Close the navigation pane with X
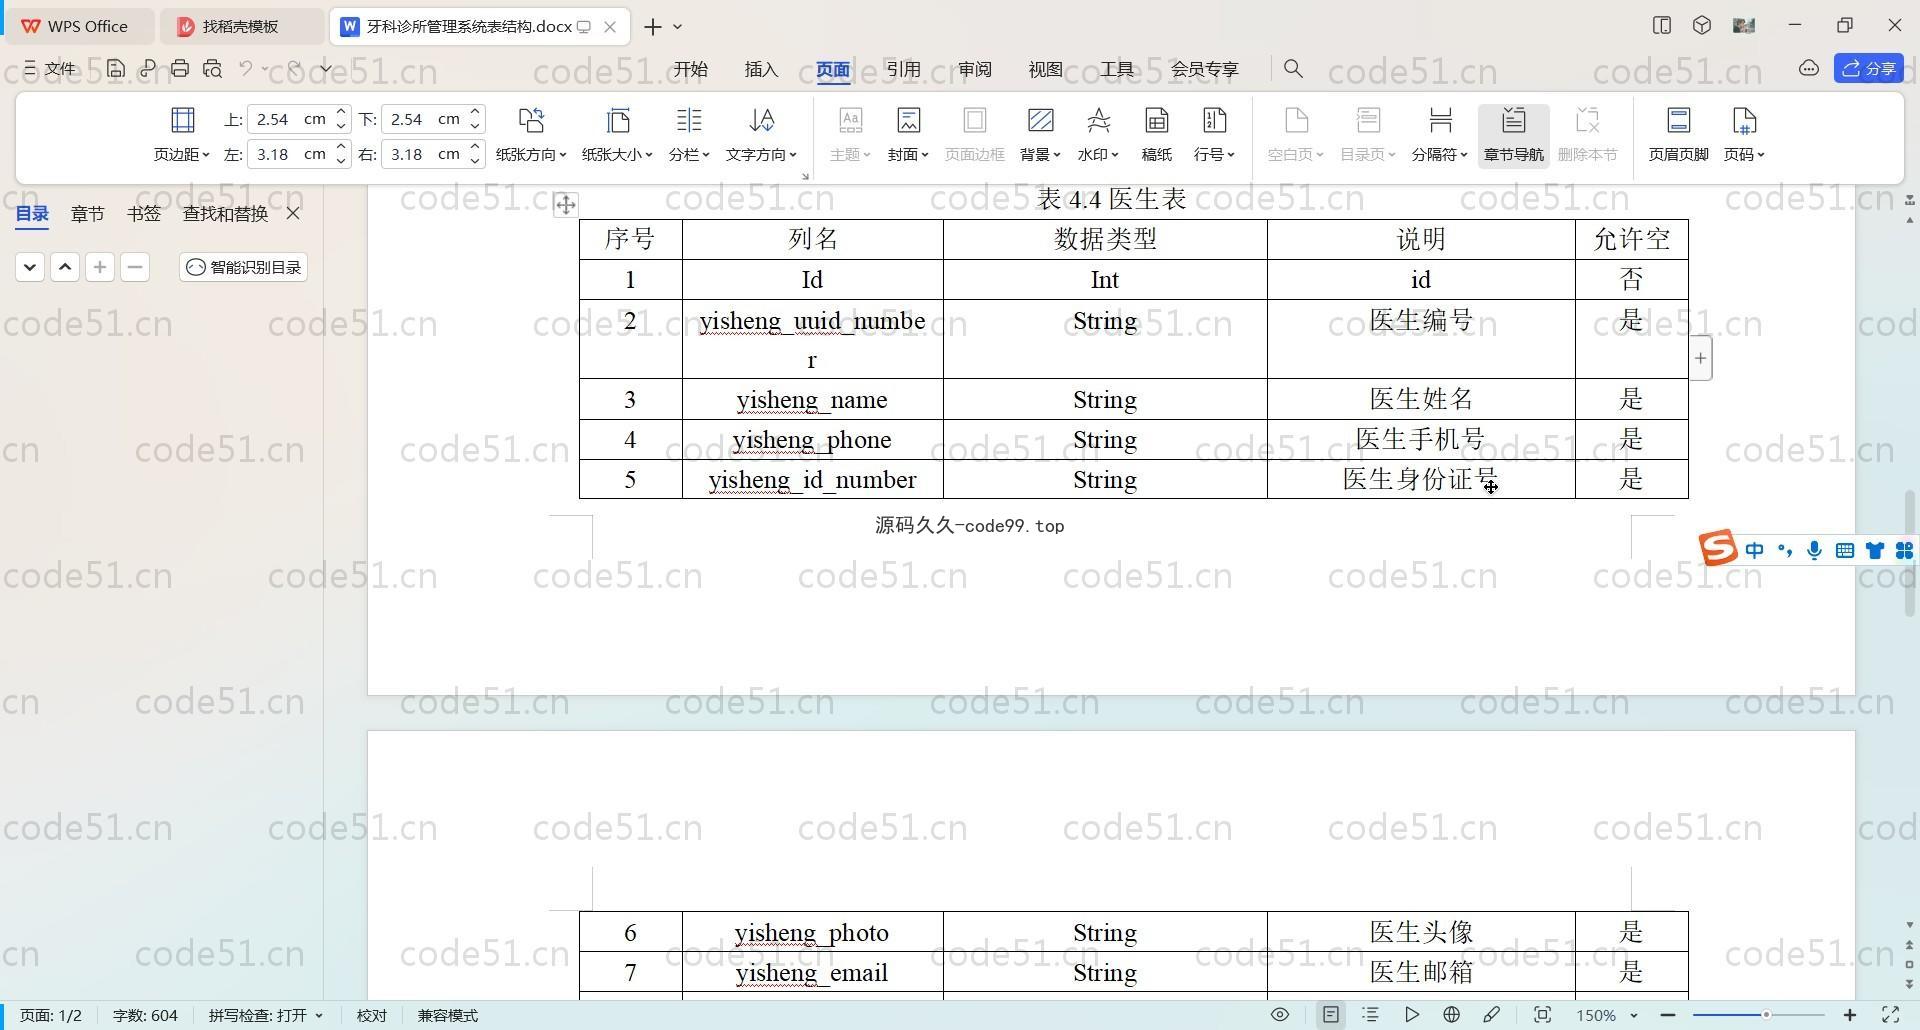This screenshot has height=1030, width=1920. [293, 213]
